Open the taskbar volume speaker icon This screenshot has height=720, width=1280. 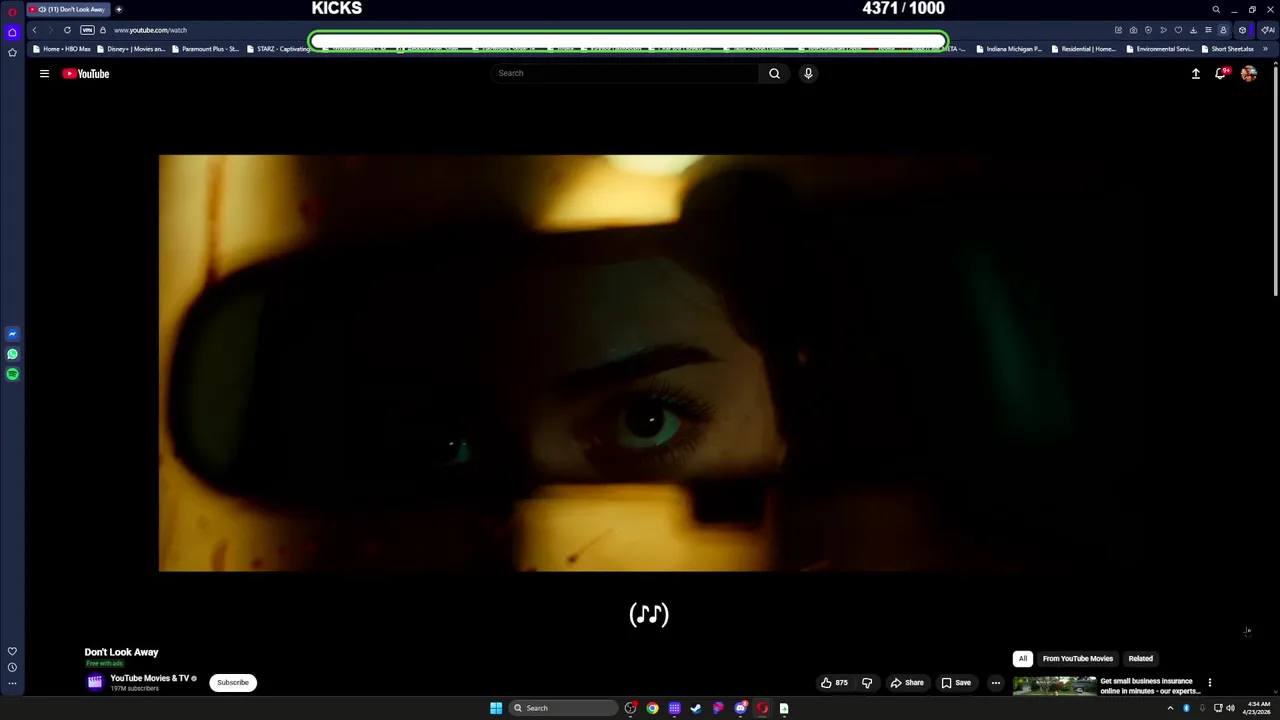point(1230,708)
